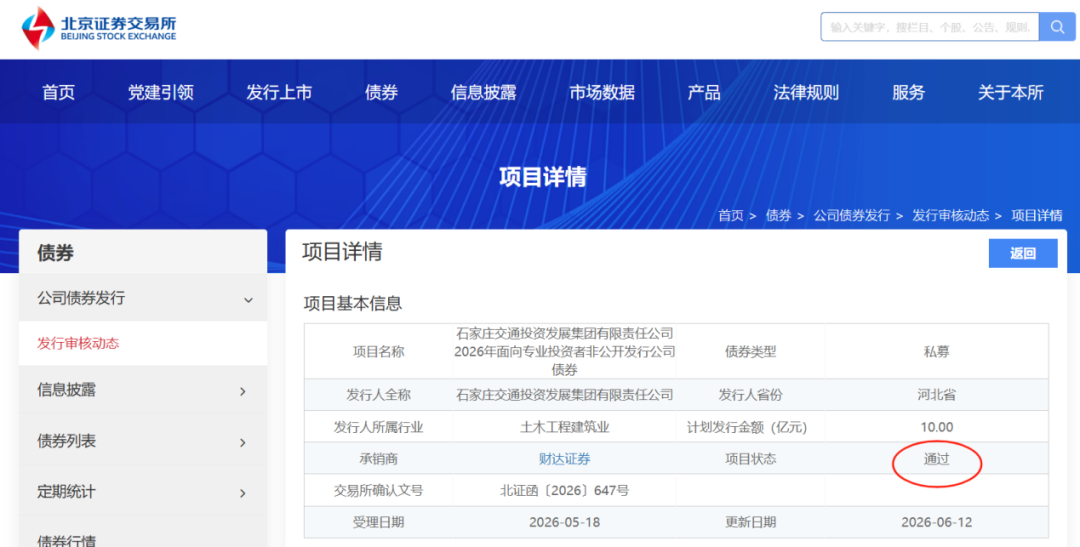
Task: Open 关于本所 navigation item
Action: coord(1010,92)
